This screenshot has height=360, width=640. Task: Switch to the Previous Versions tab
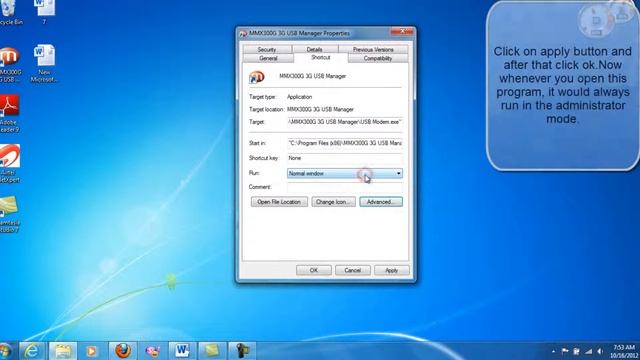pos(373,49)
